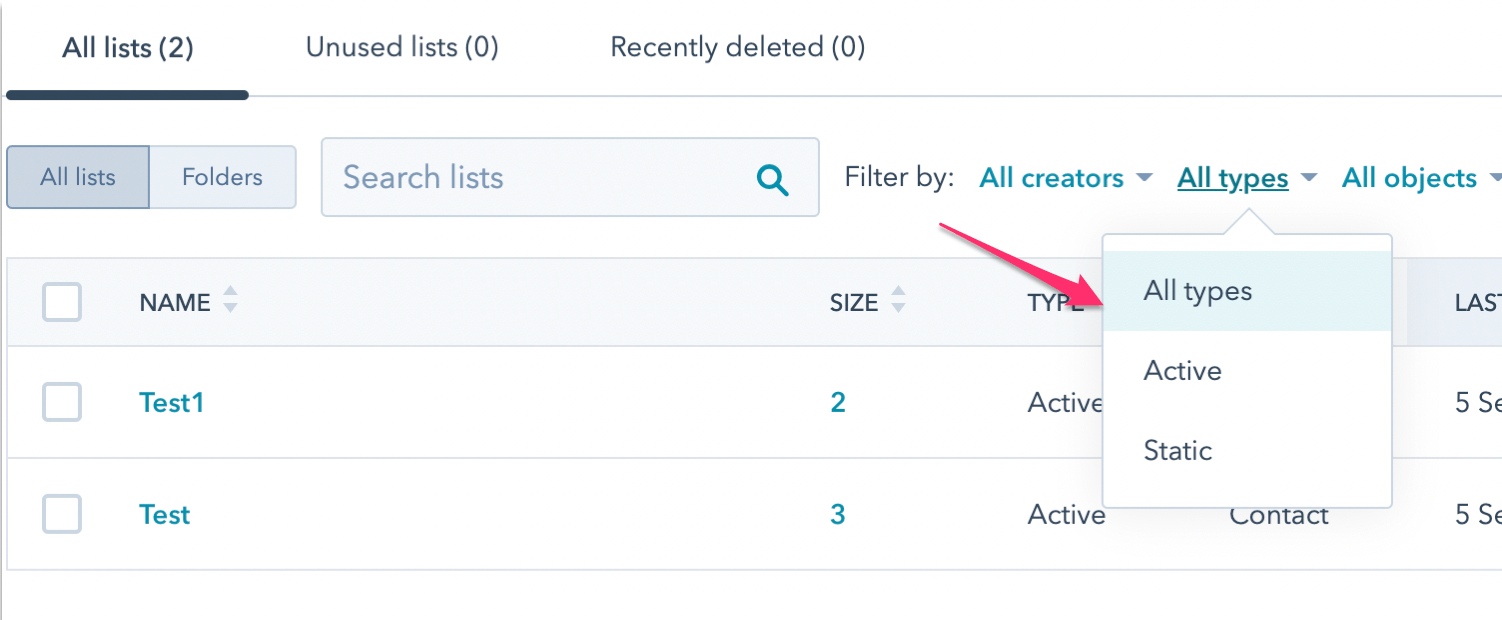Select Static from the type filter menu
Viewport: 1502px width, 620px height.
[x=1178, y=451]
